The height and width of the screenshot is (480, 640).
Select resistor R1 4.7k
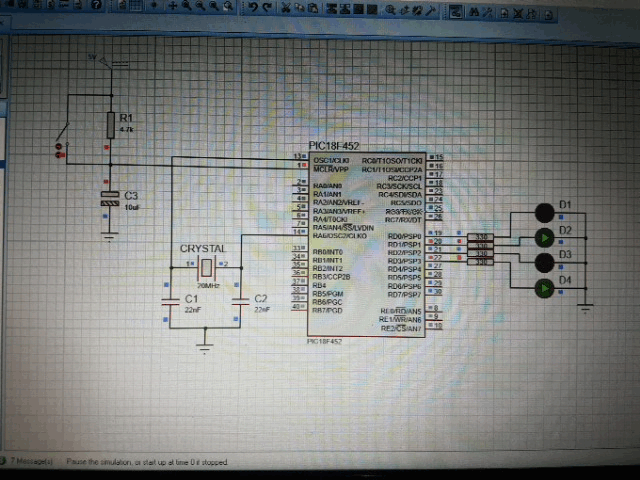point(111,125)
